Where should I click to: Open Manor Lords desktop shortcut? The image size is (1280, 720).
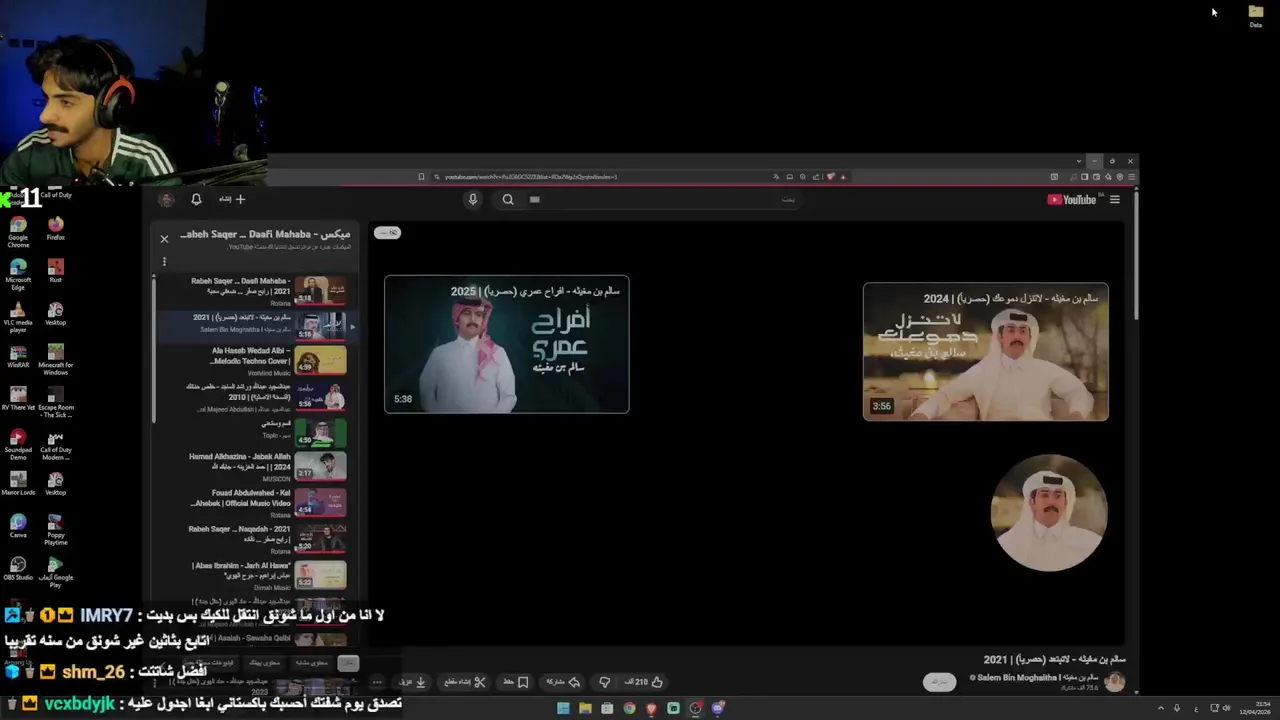(x=18, y=484)
